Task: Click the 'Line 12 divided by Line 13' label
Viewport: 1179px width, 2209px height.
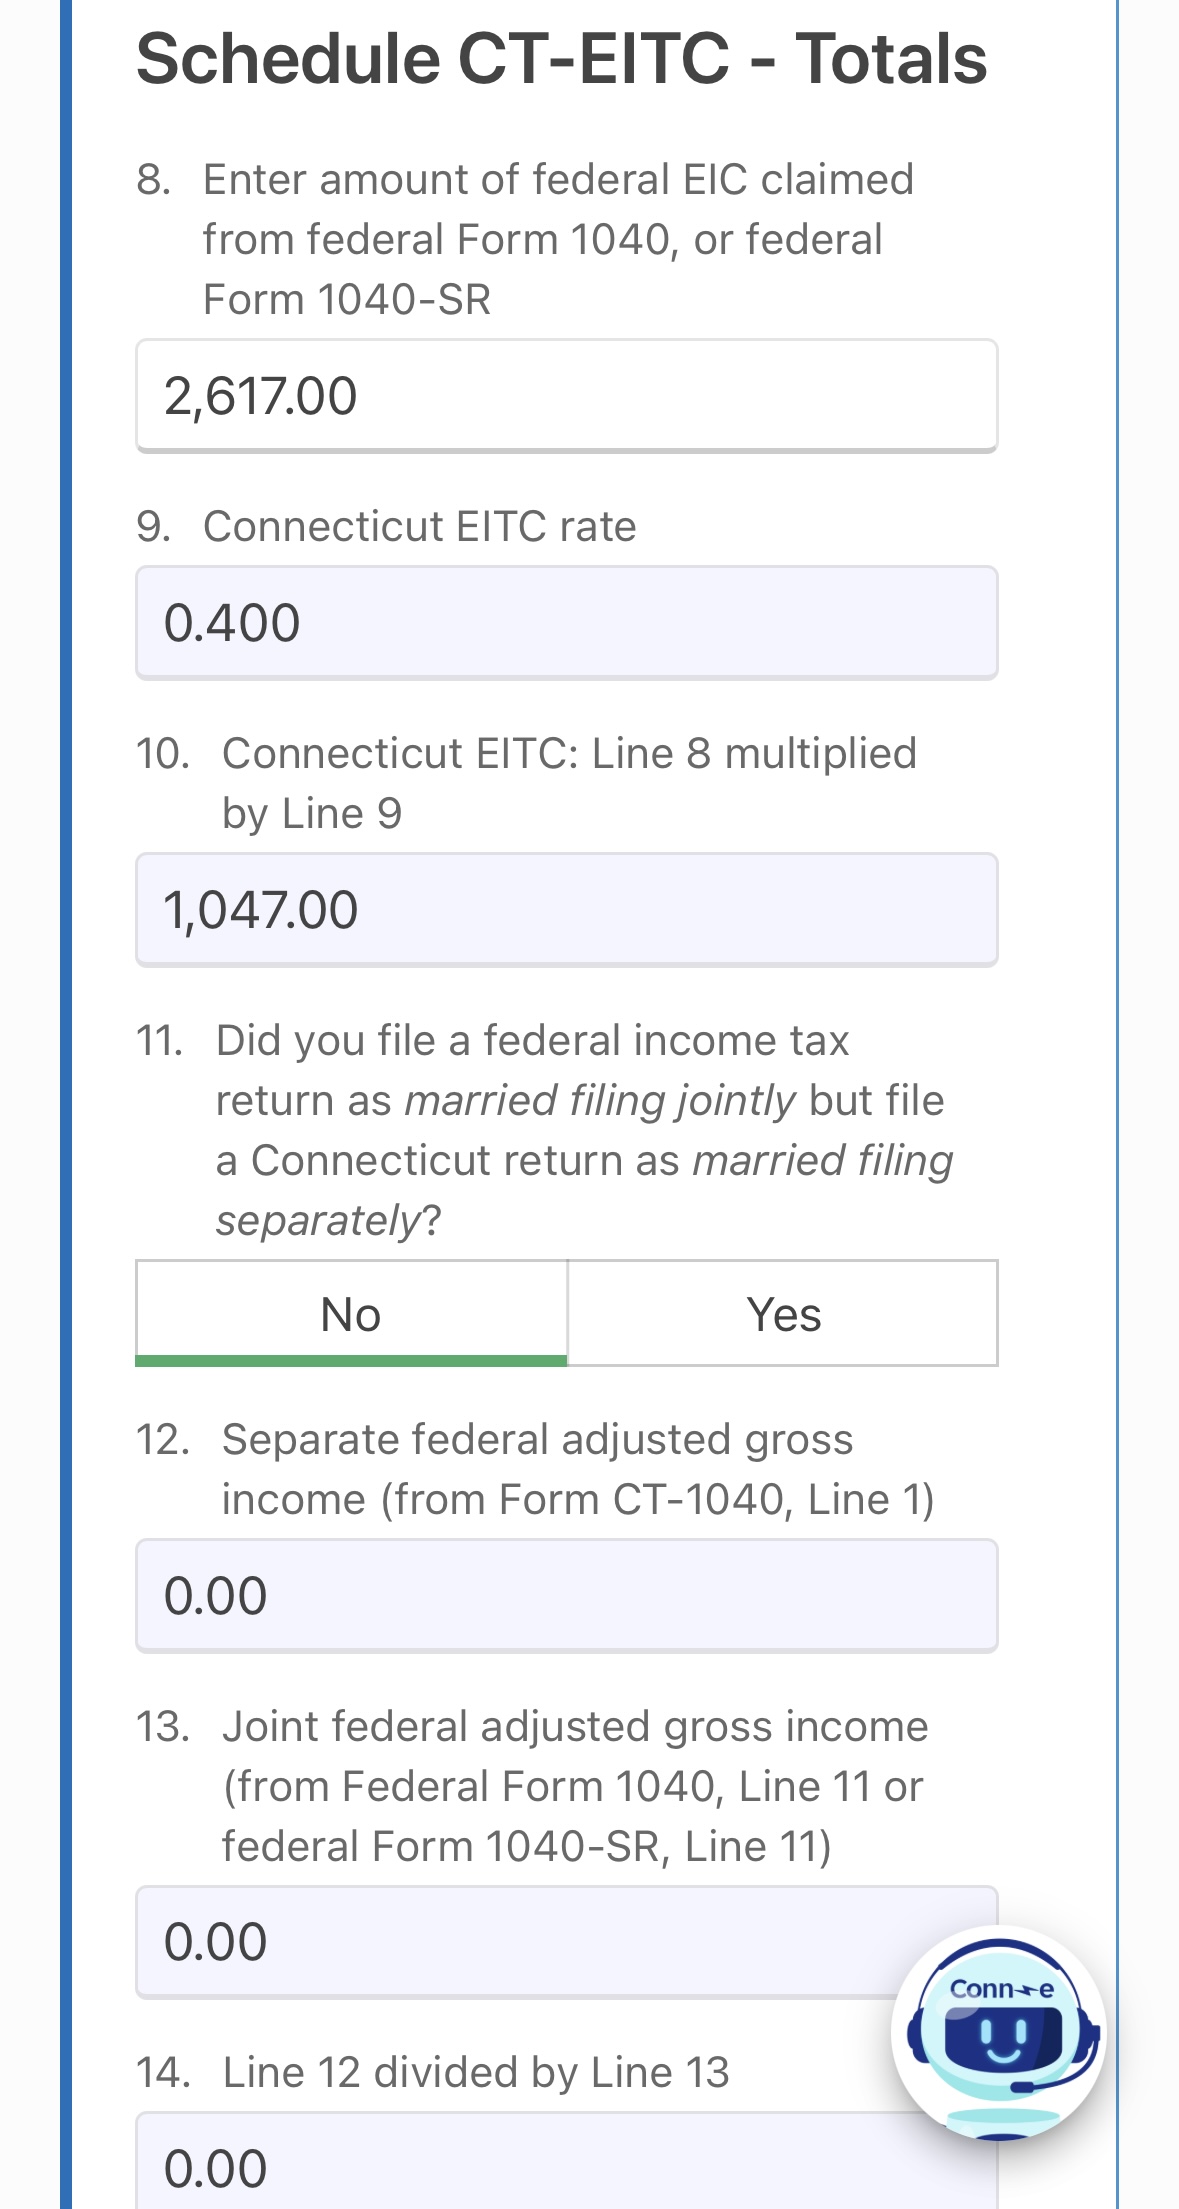Action: tap(475, 2072)
